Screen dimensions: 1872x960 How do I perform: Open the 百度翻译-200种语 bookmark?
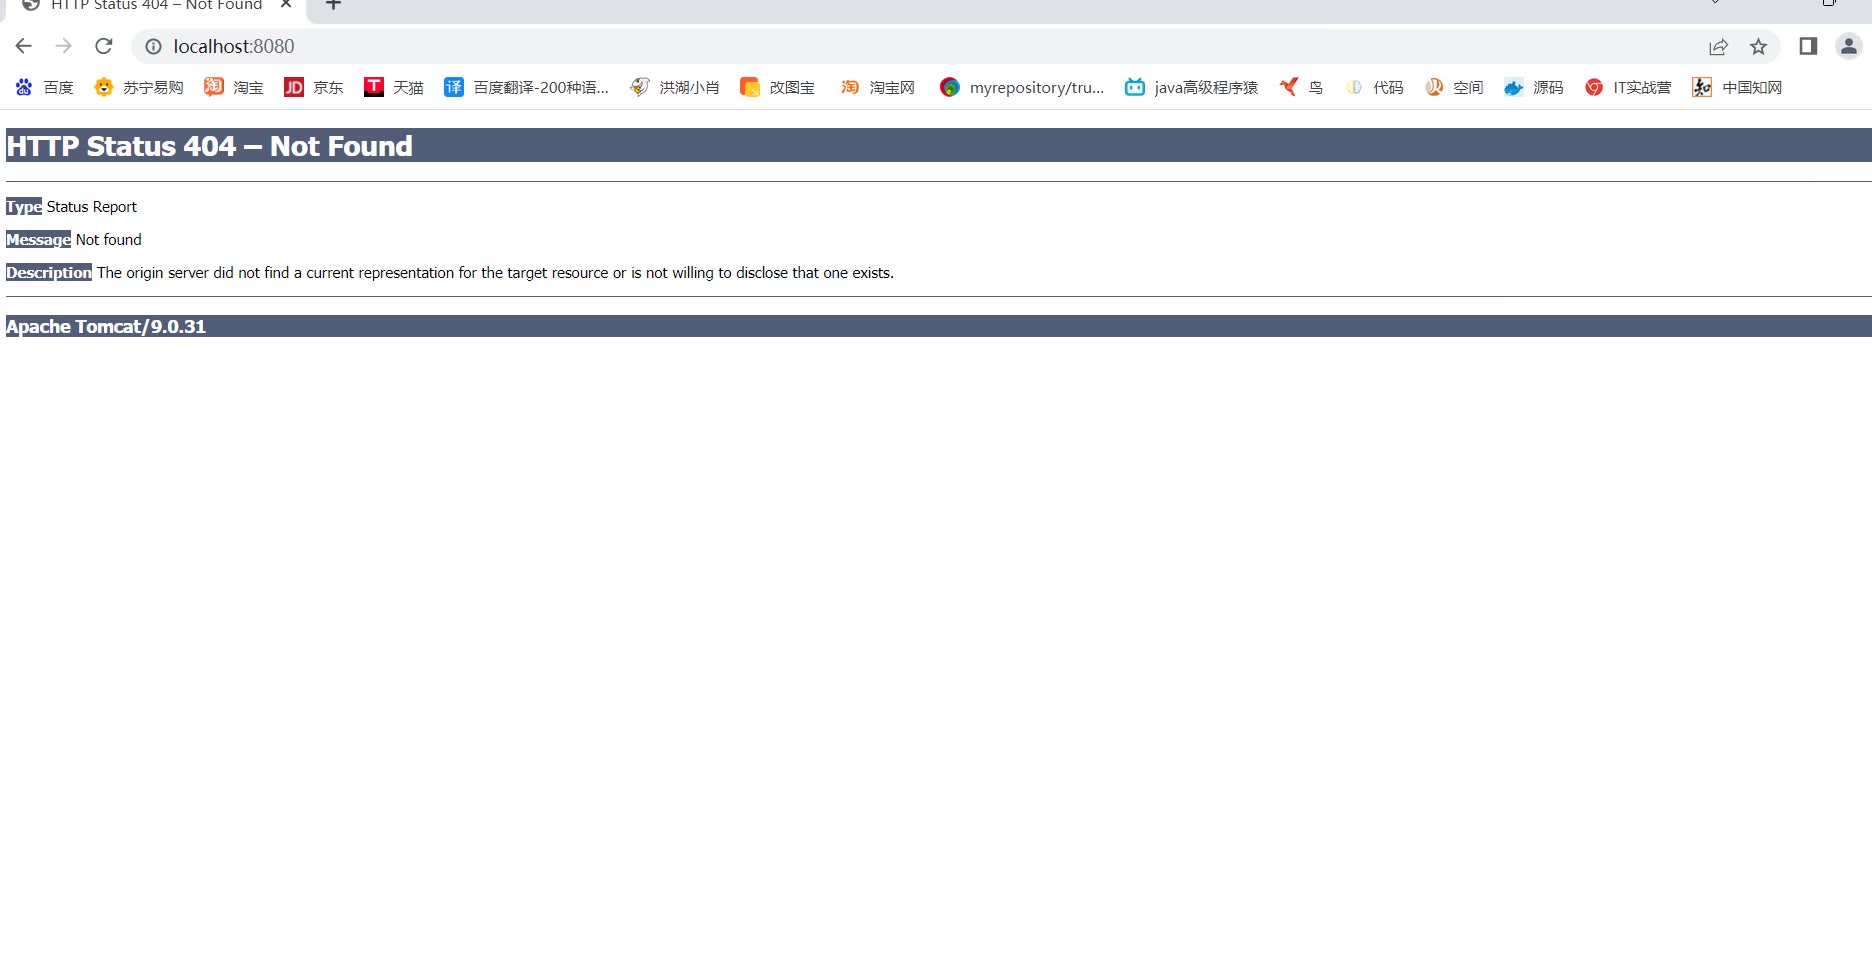pyautogui.click(x=526, y=87)
